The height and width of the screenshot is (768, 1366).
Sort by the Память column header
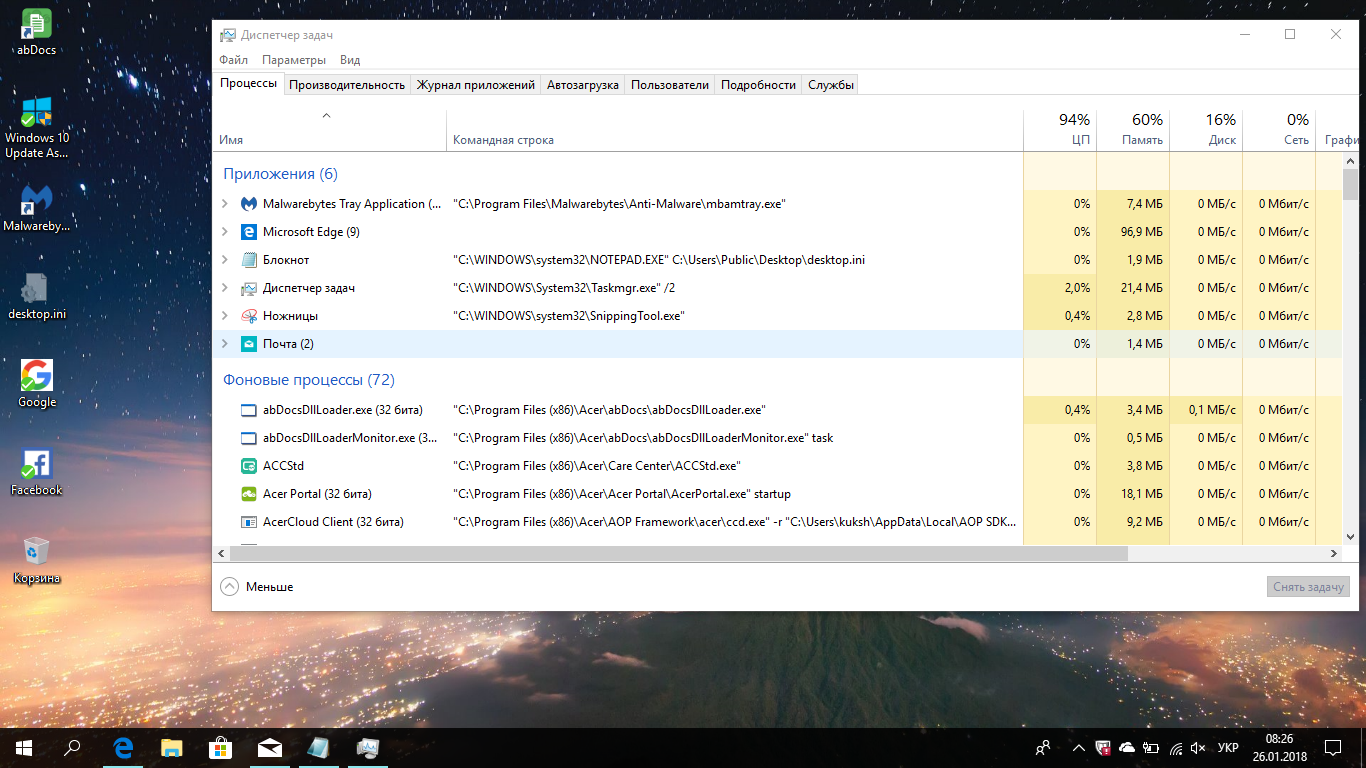[1133, 130]
